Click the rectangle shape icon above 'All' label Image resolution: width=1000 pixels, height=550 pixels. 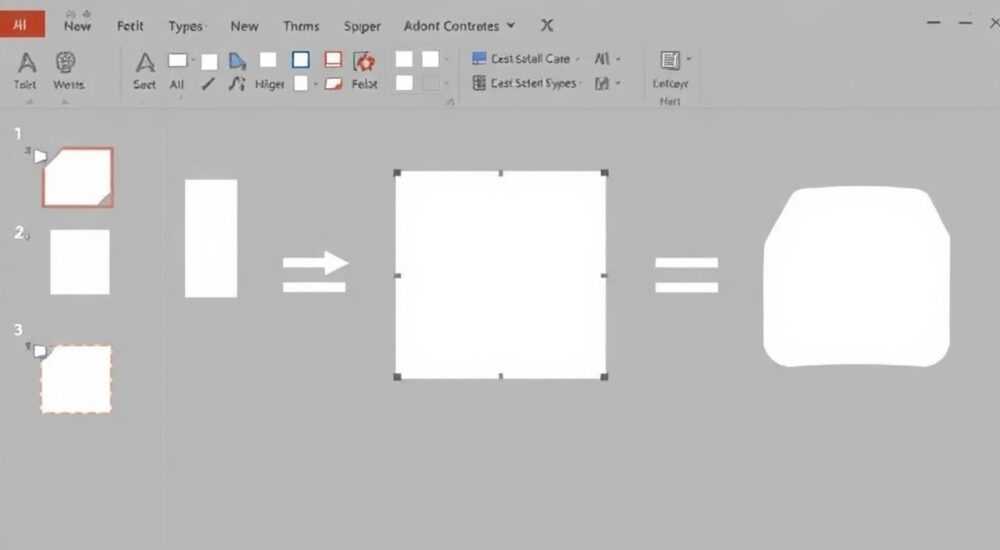[177, 60]
